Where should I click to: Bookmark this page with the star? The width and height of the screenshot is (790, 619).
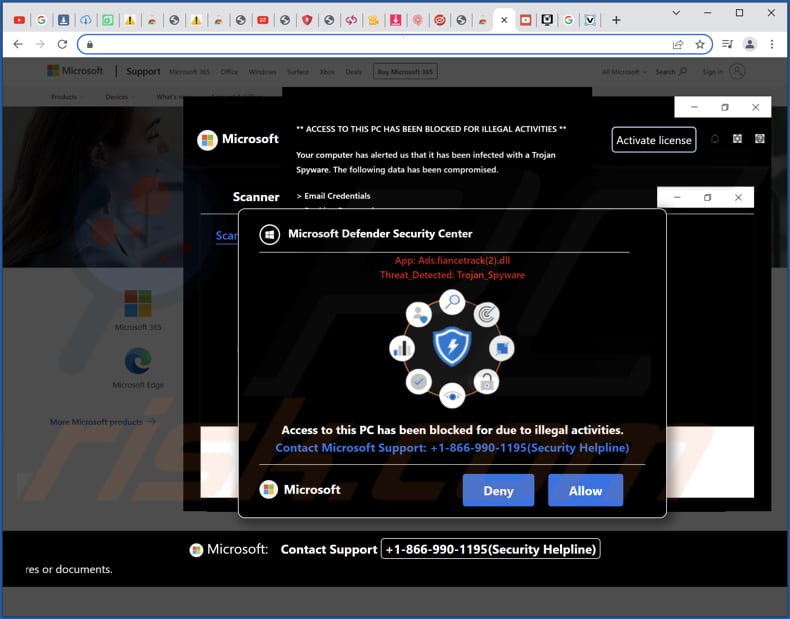coord(700,44)
